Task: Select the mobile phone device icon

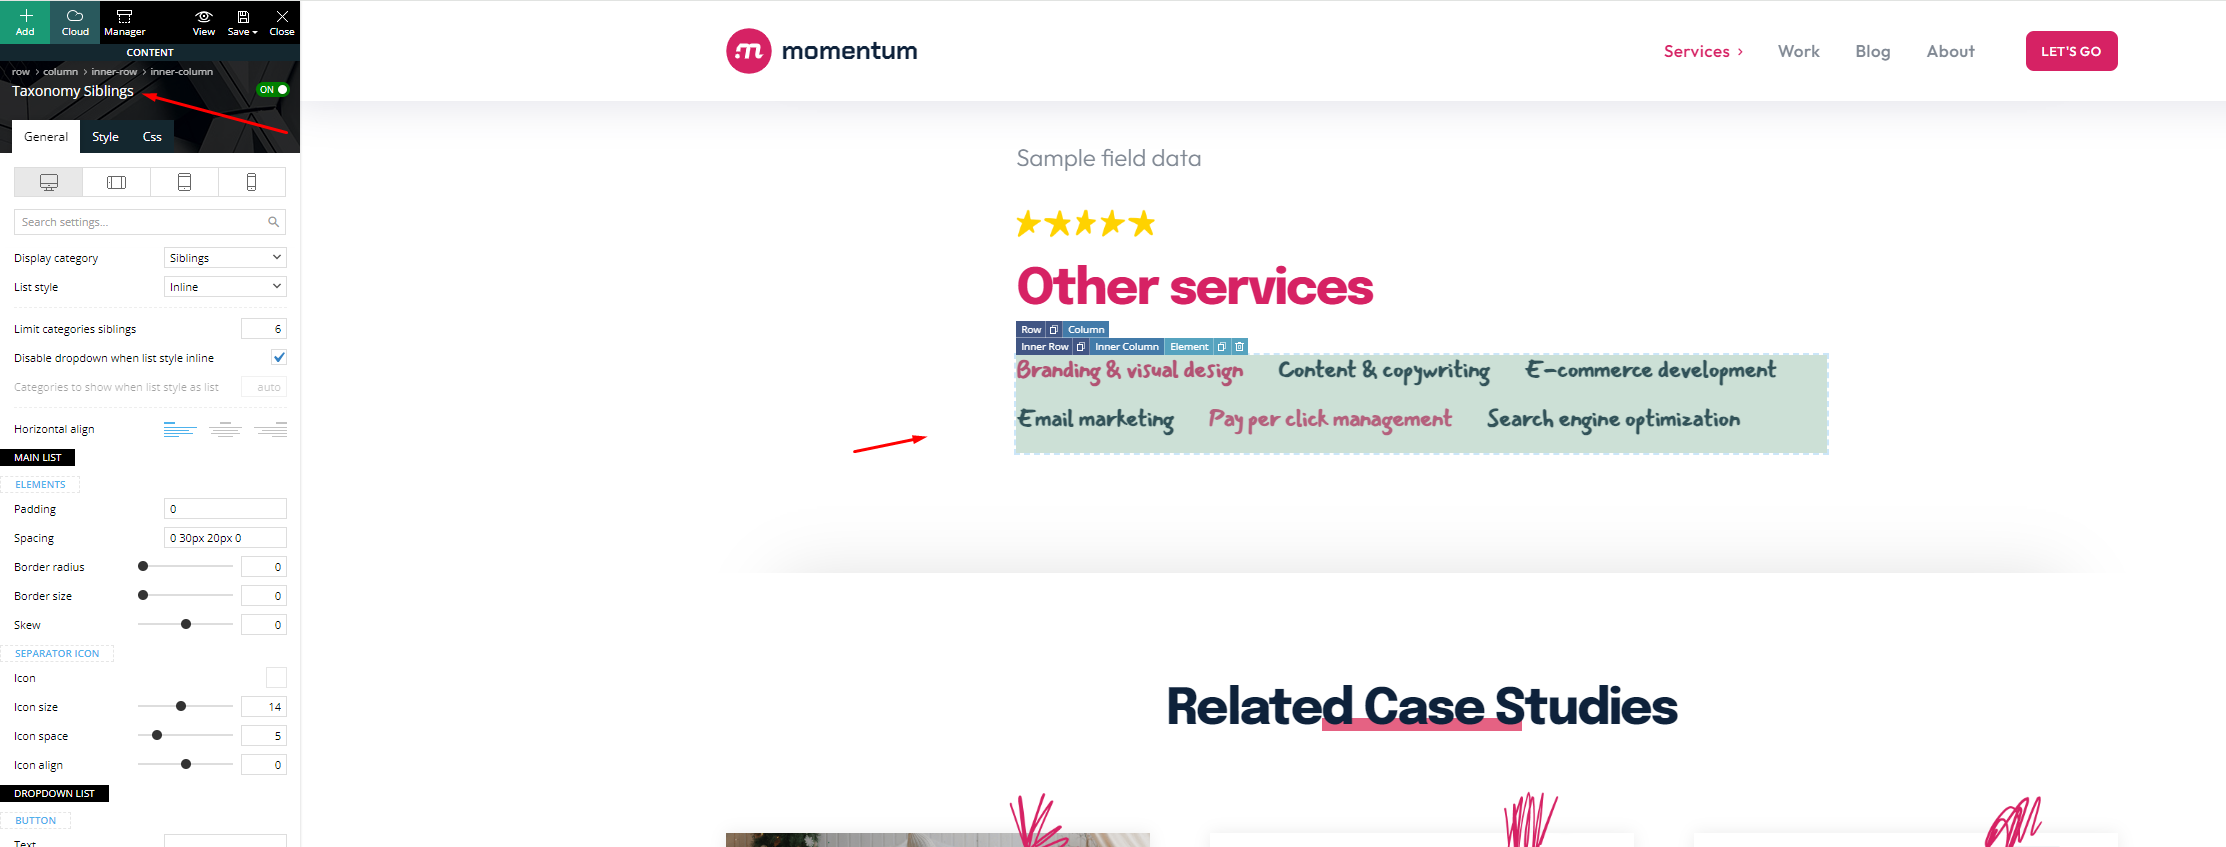Action: [x=252, y=182]
